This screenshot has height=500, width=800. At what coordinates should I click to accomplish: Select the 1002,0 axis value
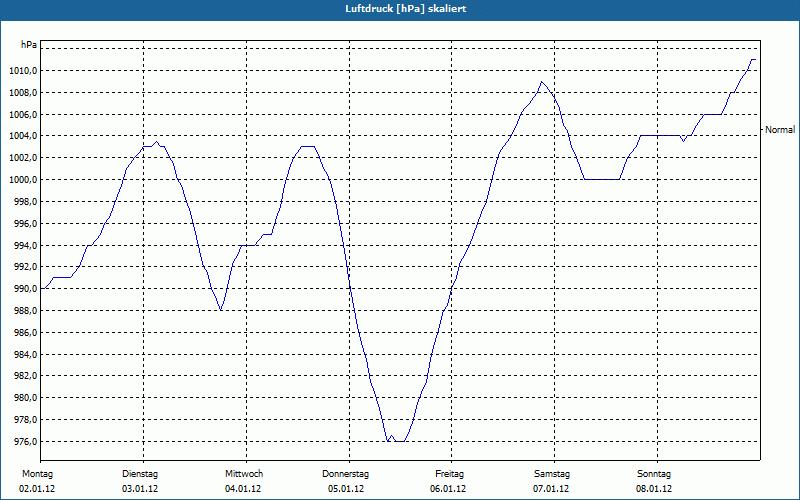click(22, 158)
